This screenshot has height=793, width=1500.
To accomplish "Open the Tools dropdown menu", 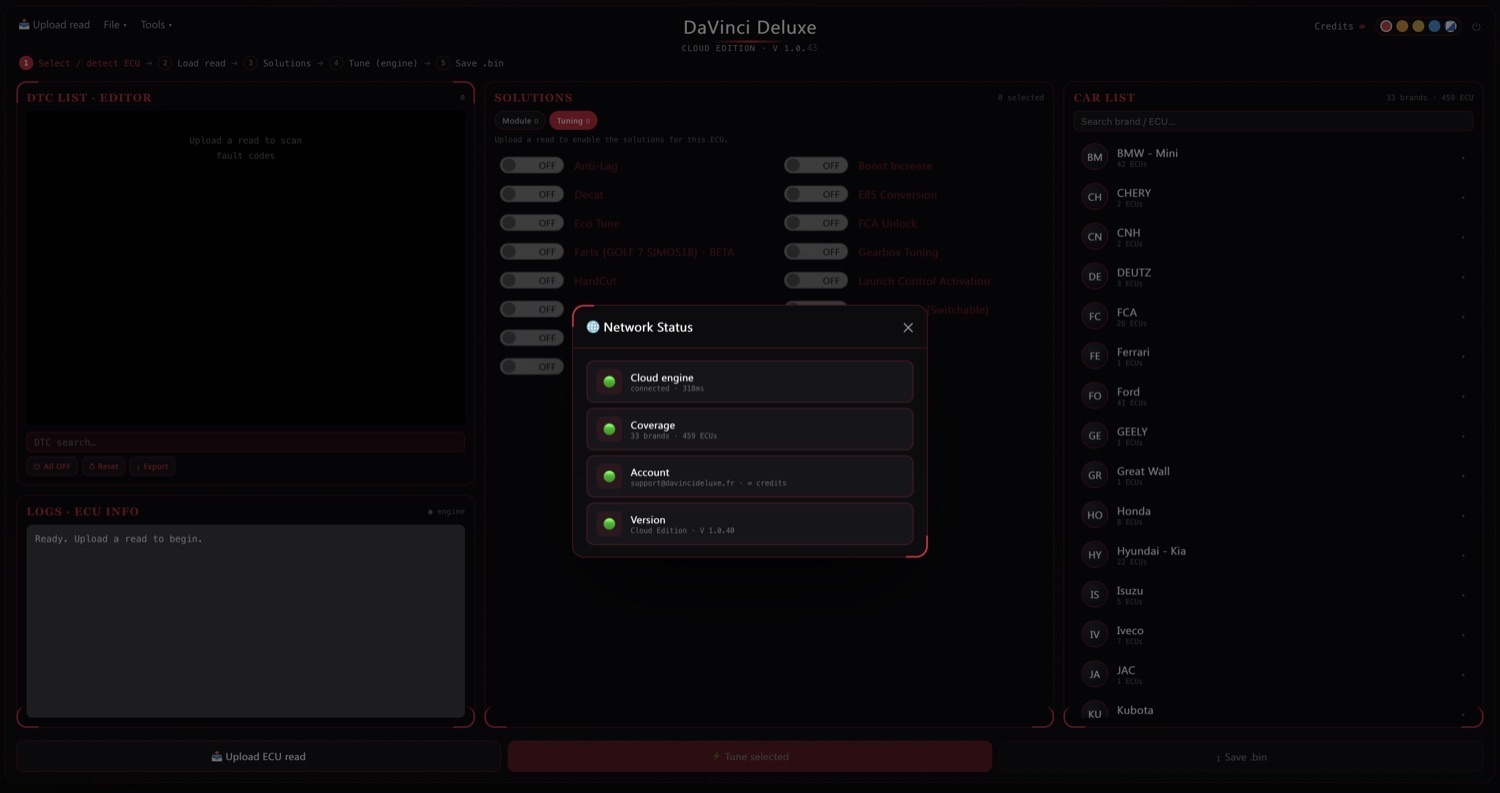I will click(x=156, y=25).
